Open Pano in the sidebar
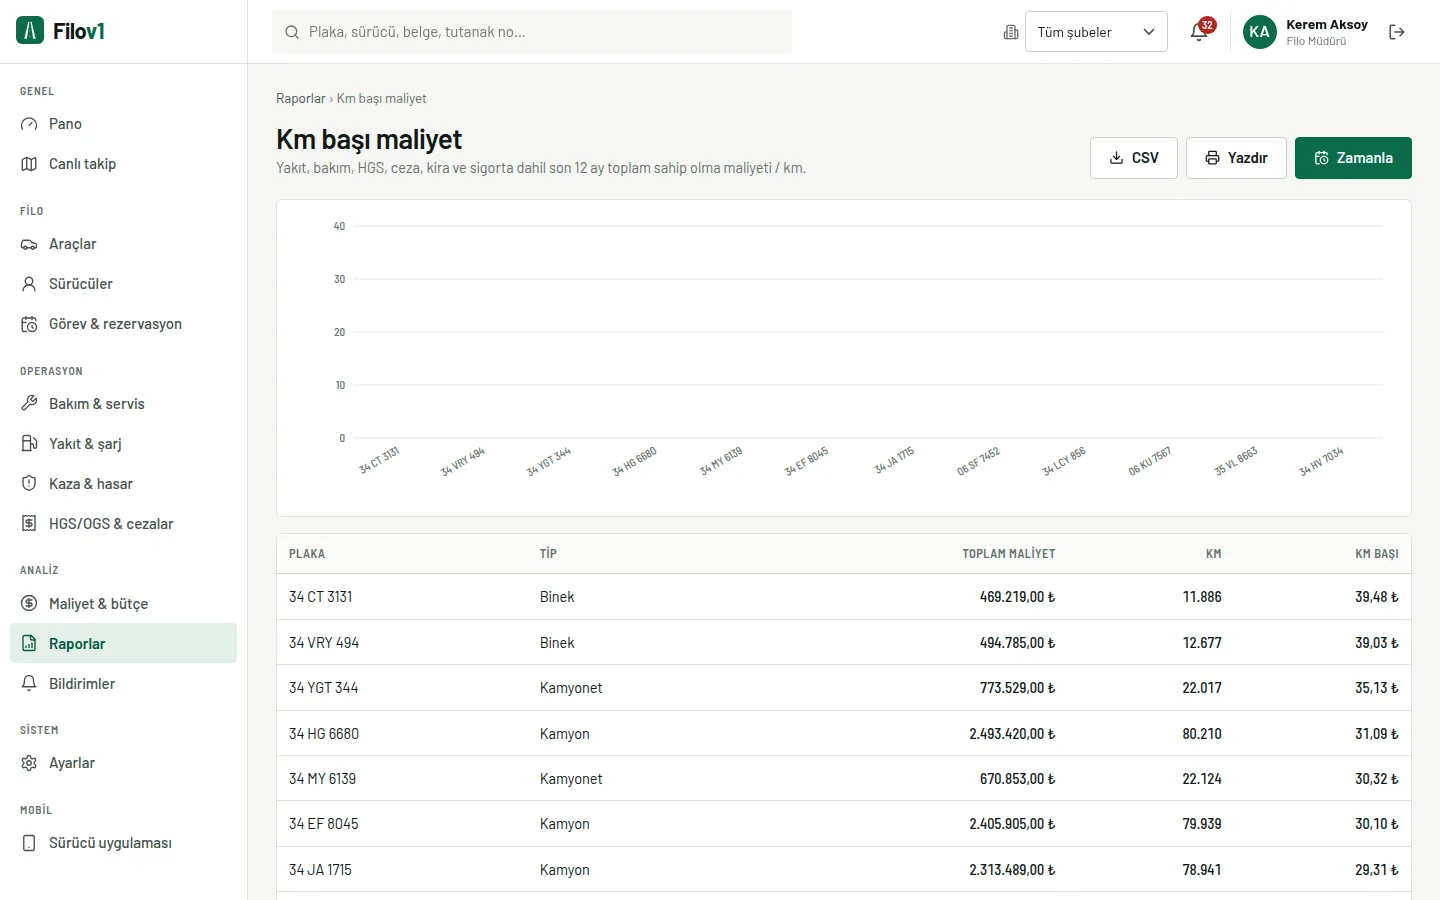 [x=123, y=124]
